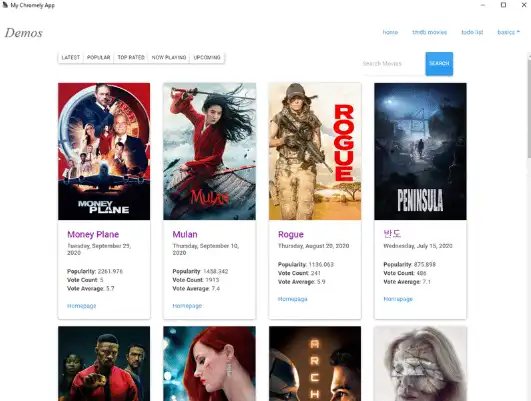This screenshot has height=401, width=531.
Task: Click the Korean title 반도 link
Action: (x=392, y=234)
